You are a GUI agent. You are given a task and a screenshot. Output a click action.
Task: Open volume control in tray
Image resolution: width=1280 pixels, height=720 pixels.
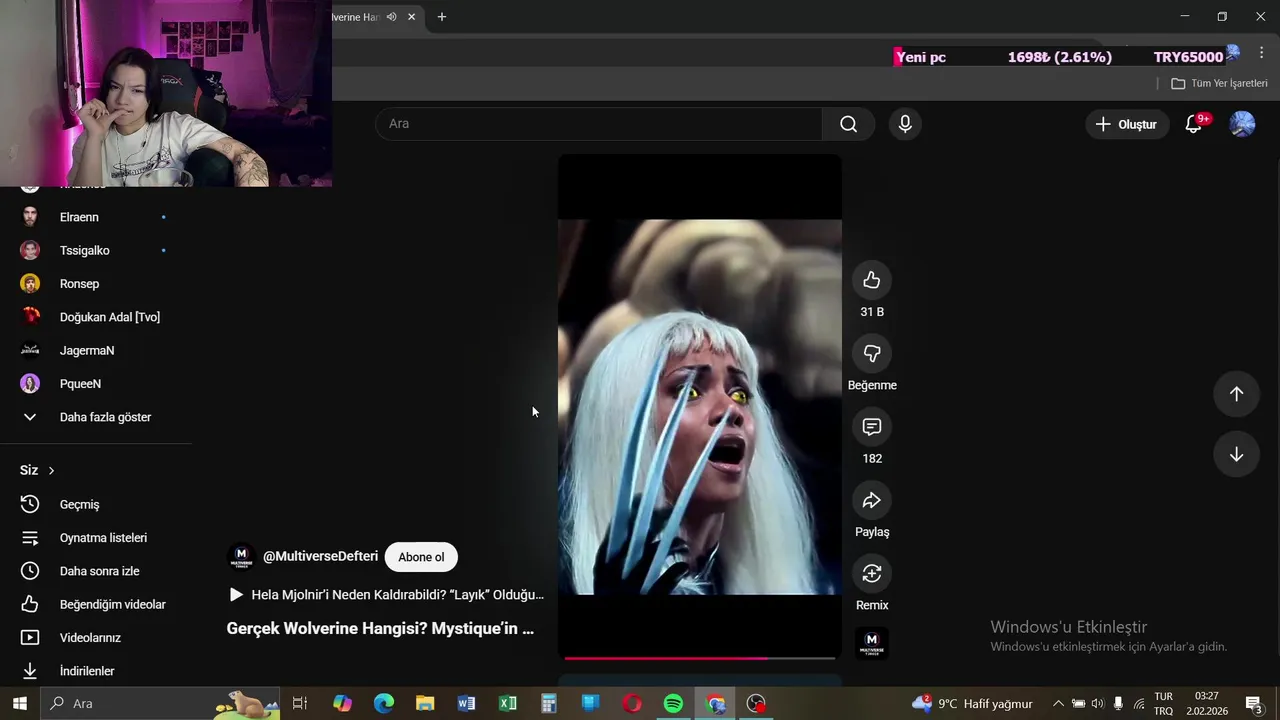click(1098, 703)
